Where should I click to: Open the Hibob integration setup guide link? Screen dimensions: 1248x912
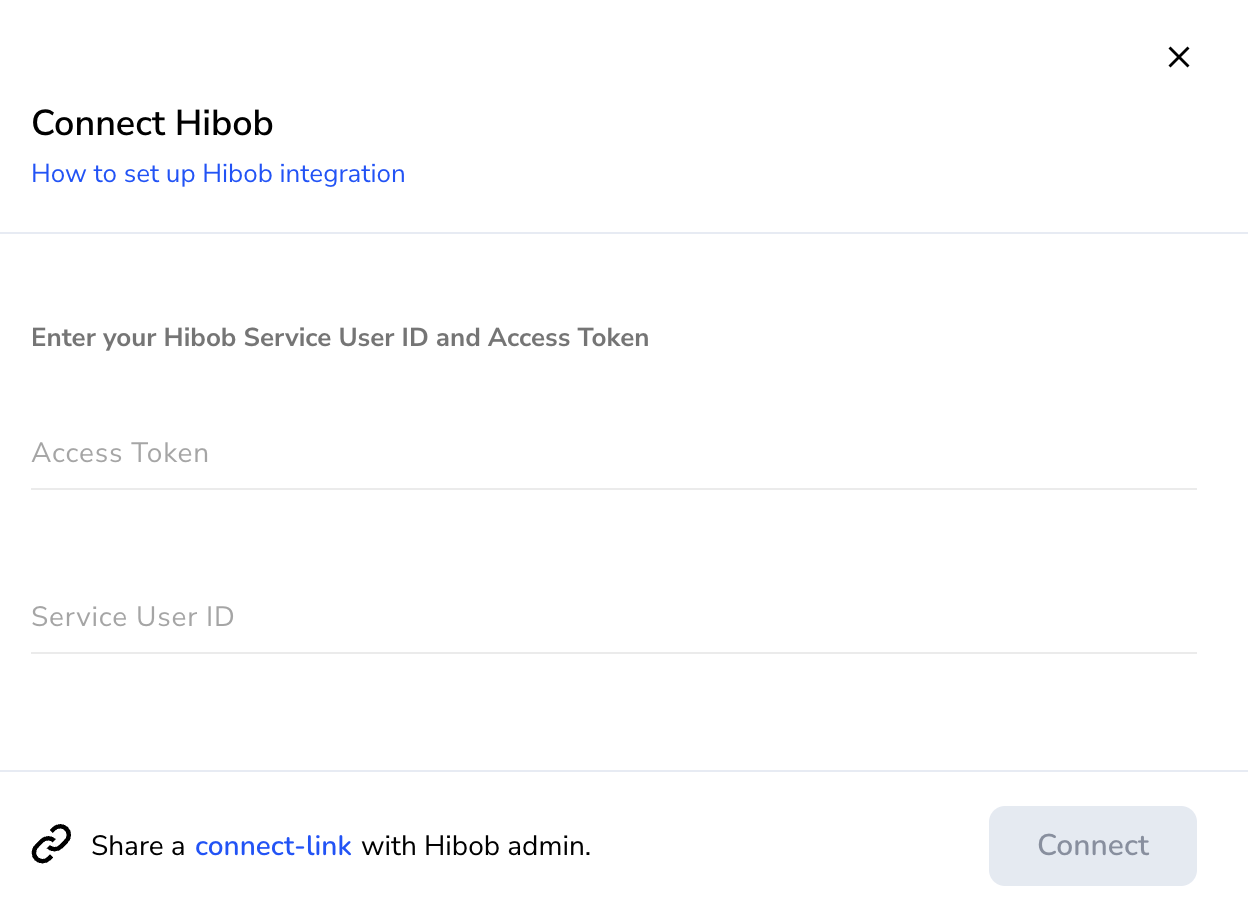click(218, 174)
